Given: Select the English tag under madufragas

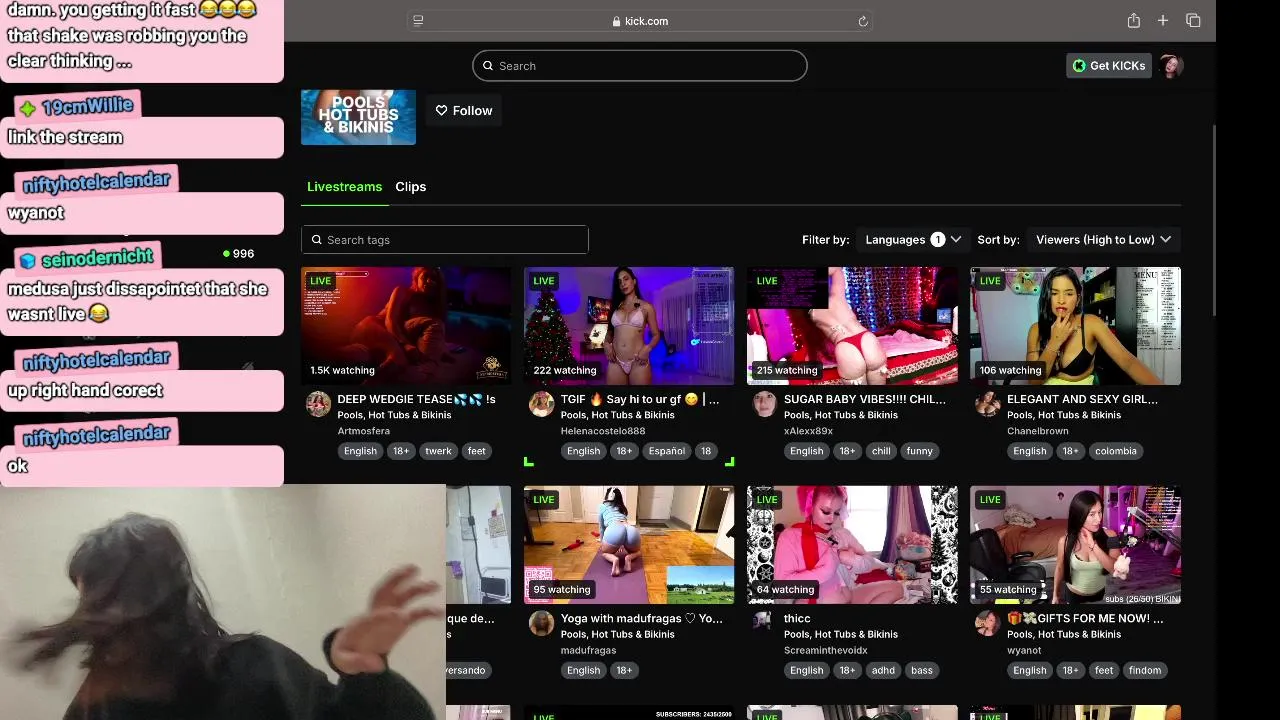Looking at the screenshot, I should point(583,670).
